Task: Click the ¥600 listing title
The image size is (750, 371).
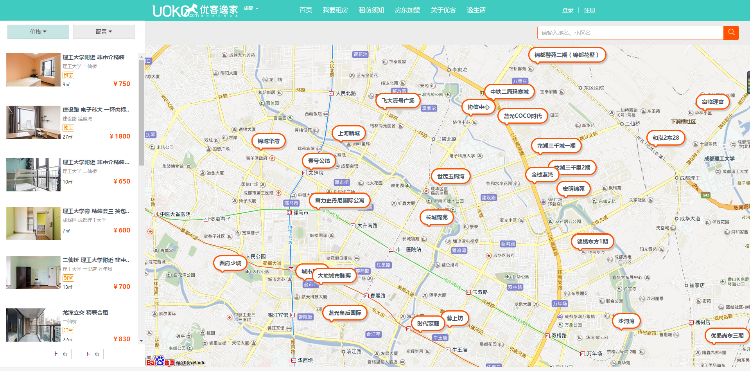Action: click(x=96, y=211)
